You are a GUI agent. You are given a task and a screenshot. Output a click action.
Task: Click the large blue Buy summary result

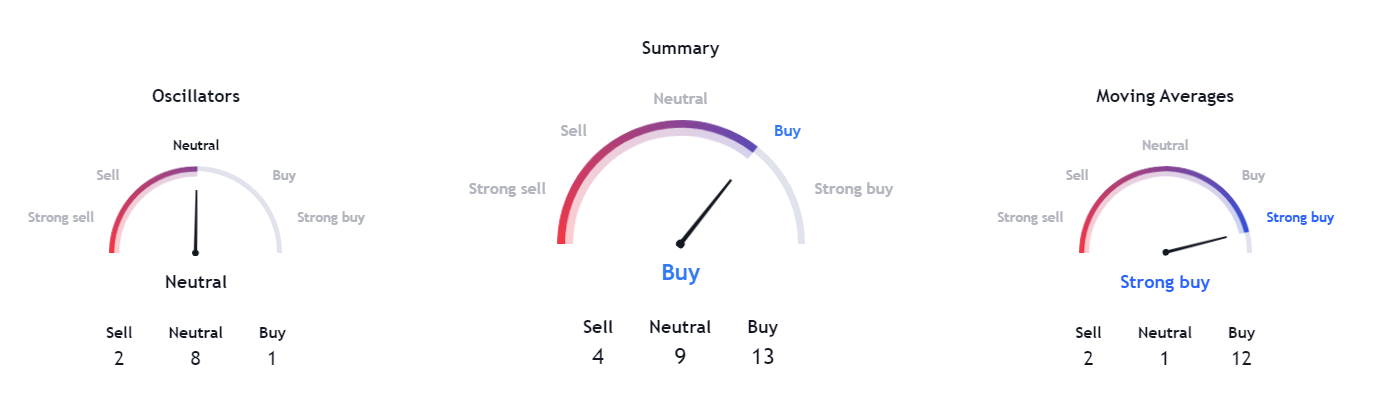click(681, 272)
